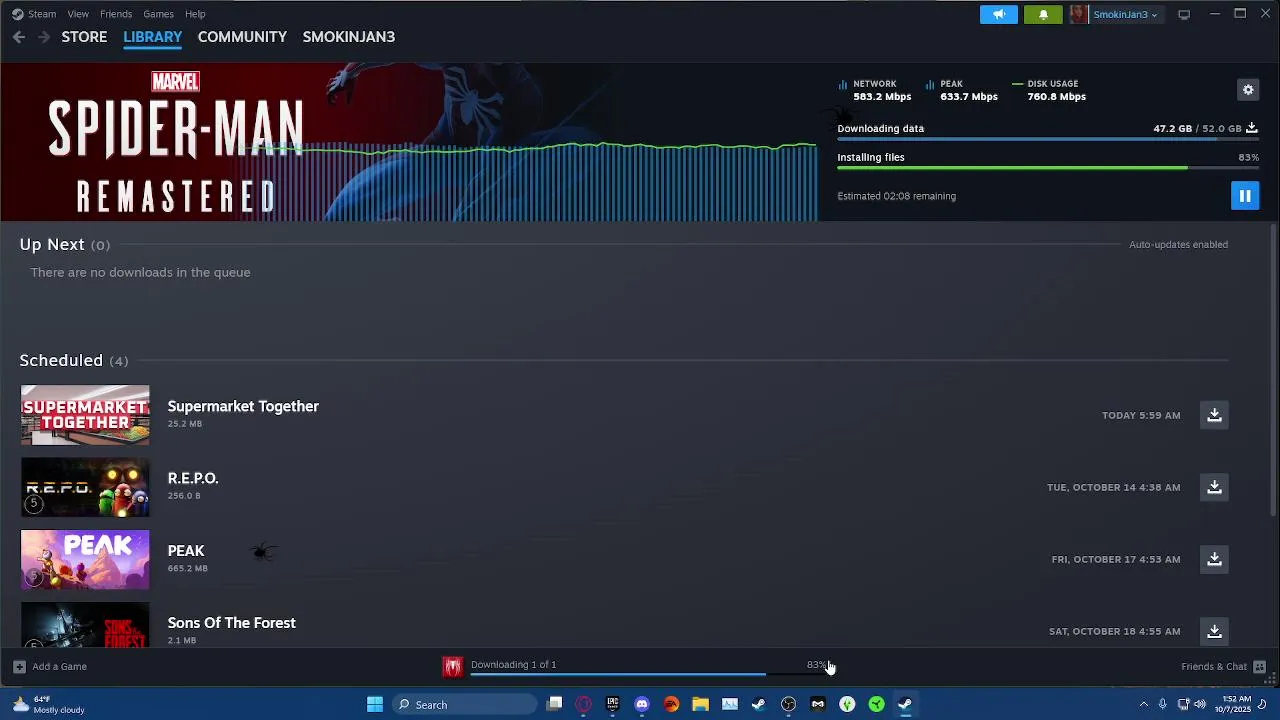Open the SMOKINJAN3 profile tab
Viewport: 1280px width, 720px height.
349,37
